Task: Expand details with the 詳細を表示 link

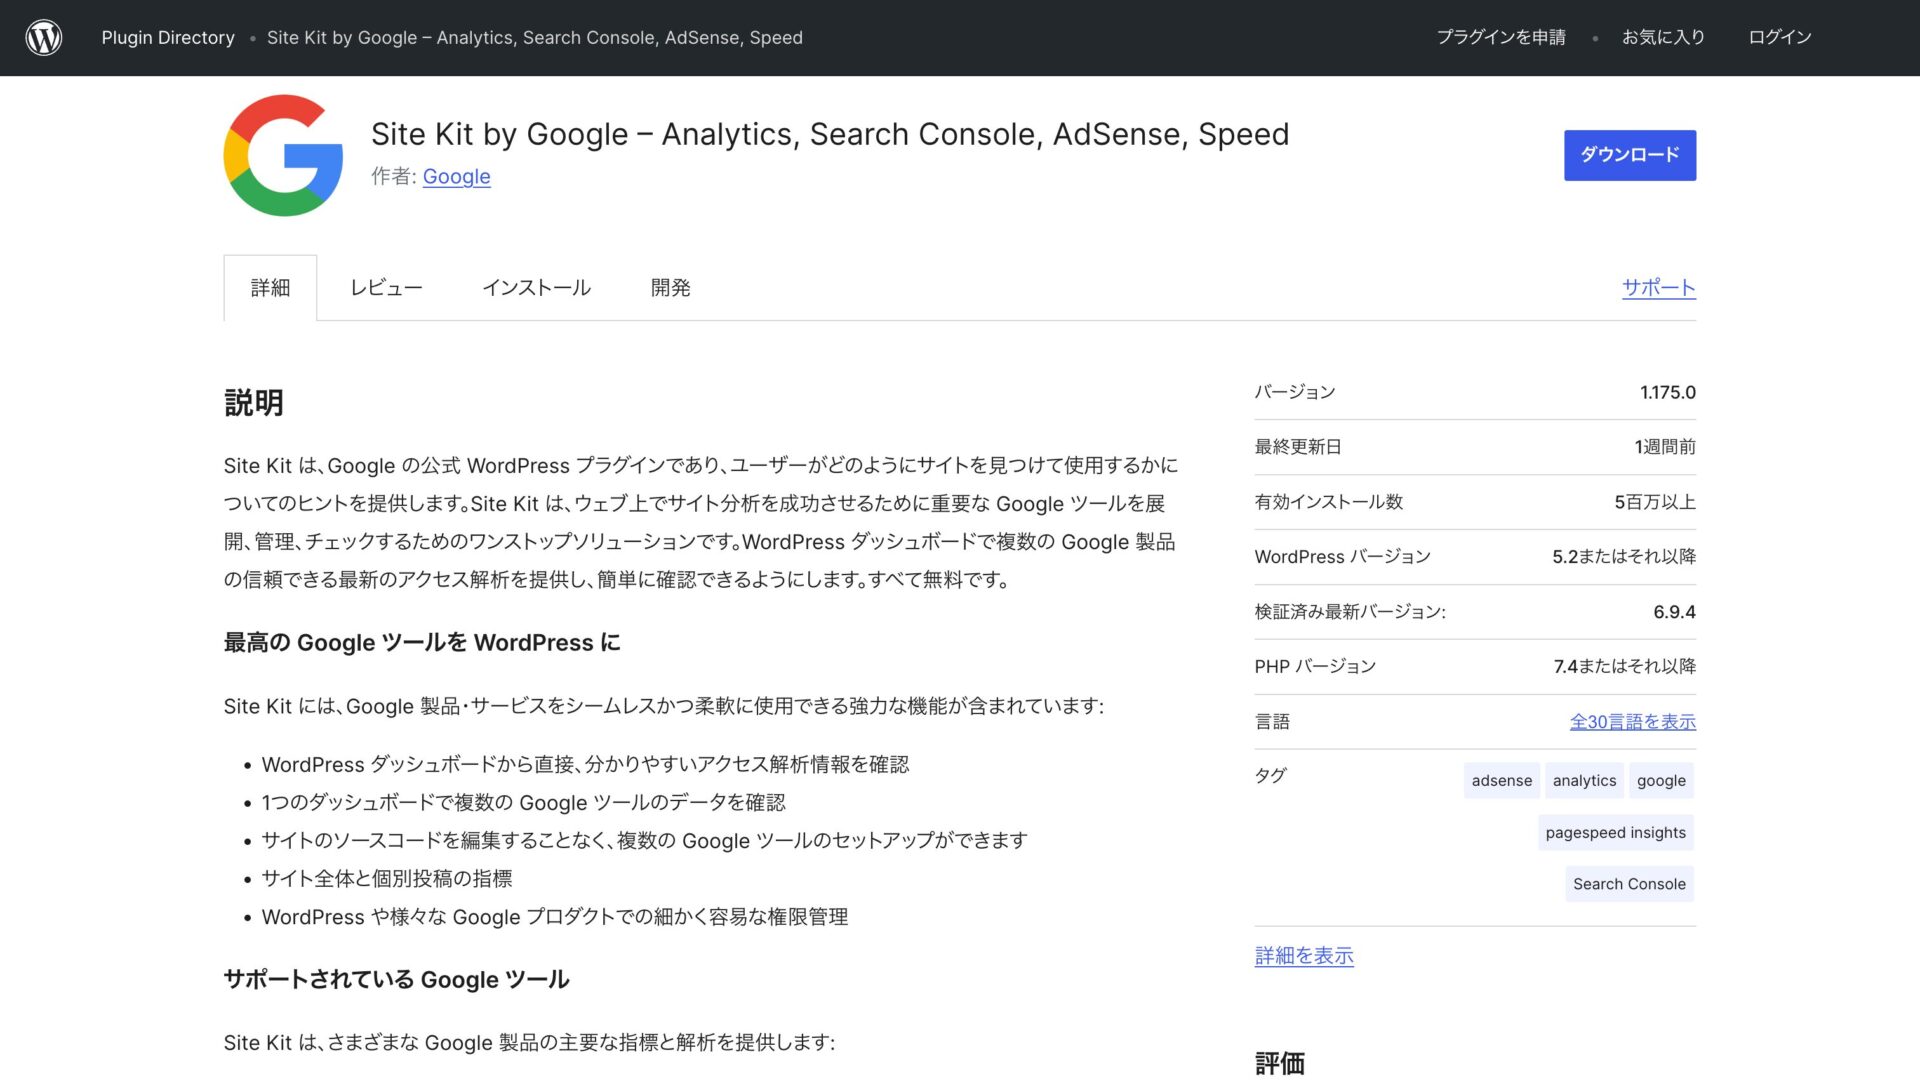Action: [1303, 955]
